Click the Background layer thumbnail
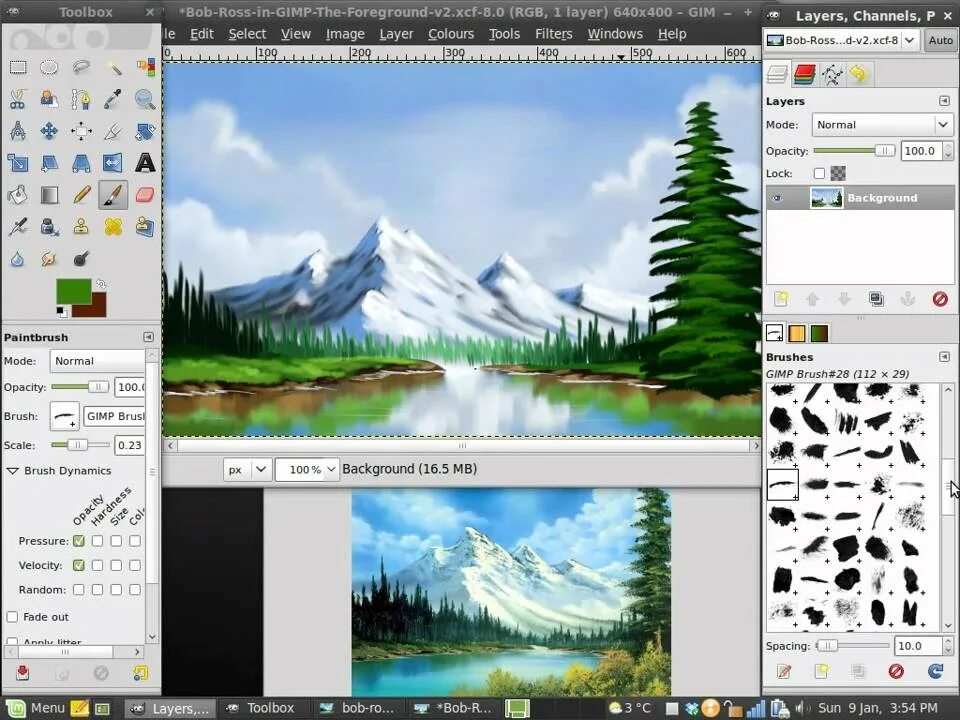Image resolution: width=960 pixels, height=720 pixels. point(826,198)
